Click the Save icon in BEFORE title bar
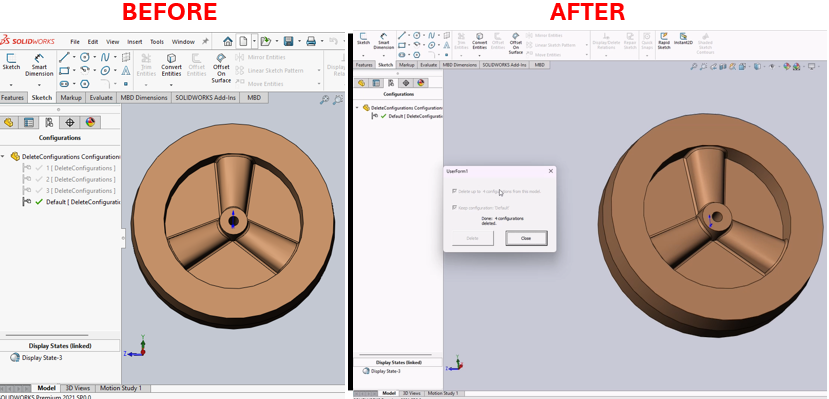This screenshot has width=829, height=399. click(289, 41)
